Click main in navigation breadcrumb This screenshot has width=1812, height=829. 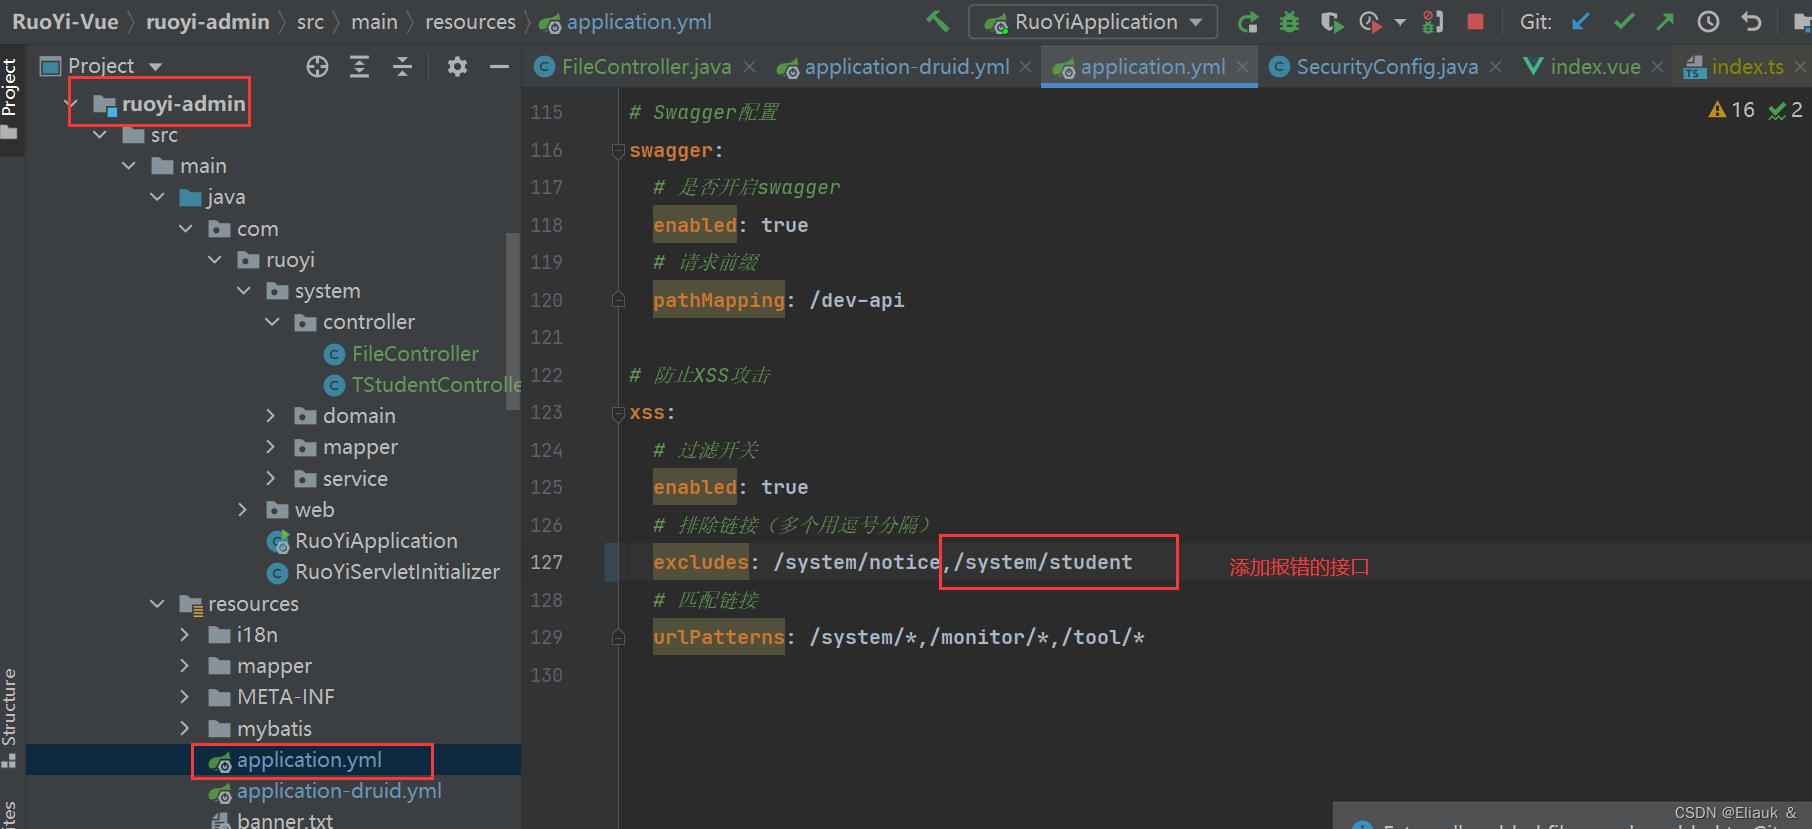(x=374, y=22)
